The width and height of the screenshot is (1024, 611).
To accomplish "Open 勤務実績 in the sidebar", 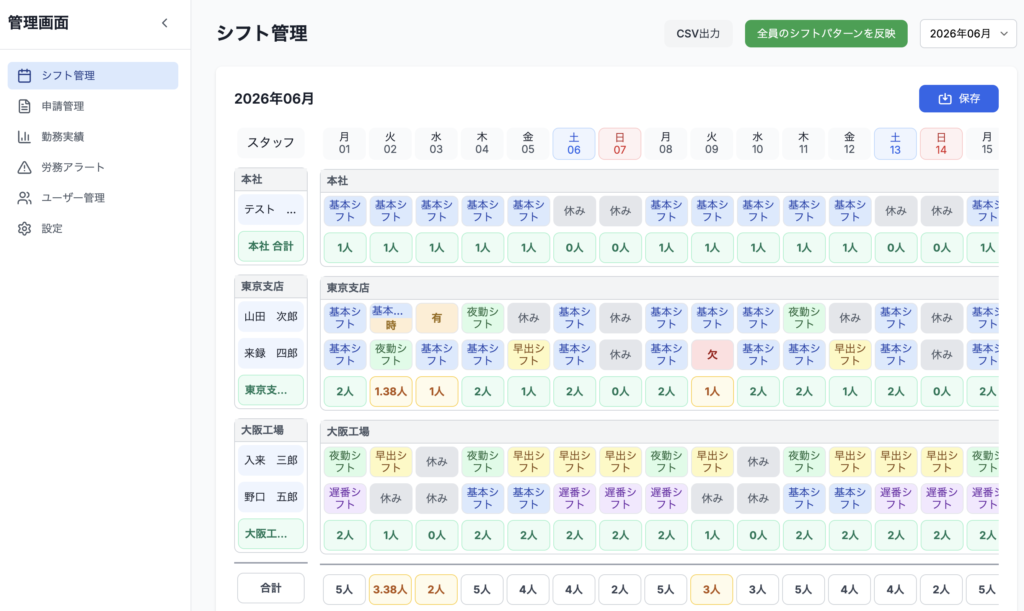I will point(93,137).
